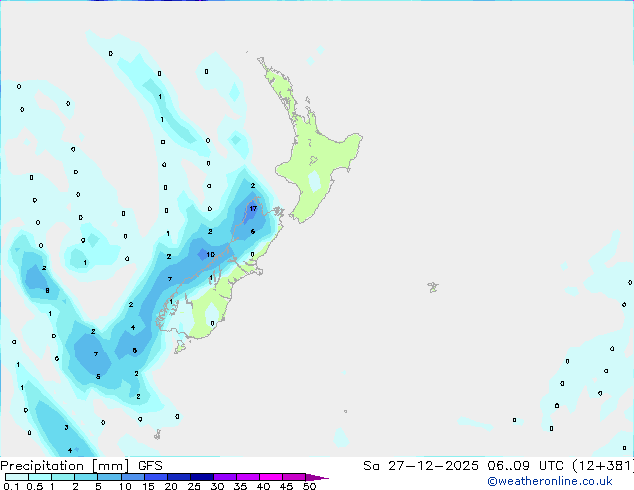Select the 2–5 mm legend color swatch
The image size is (634, 490).
pos(86,477)
